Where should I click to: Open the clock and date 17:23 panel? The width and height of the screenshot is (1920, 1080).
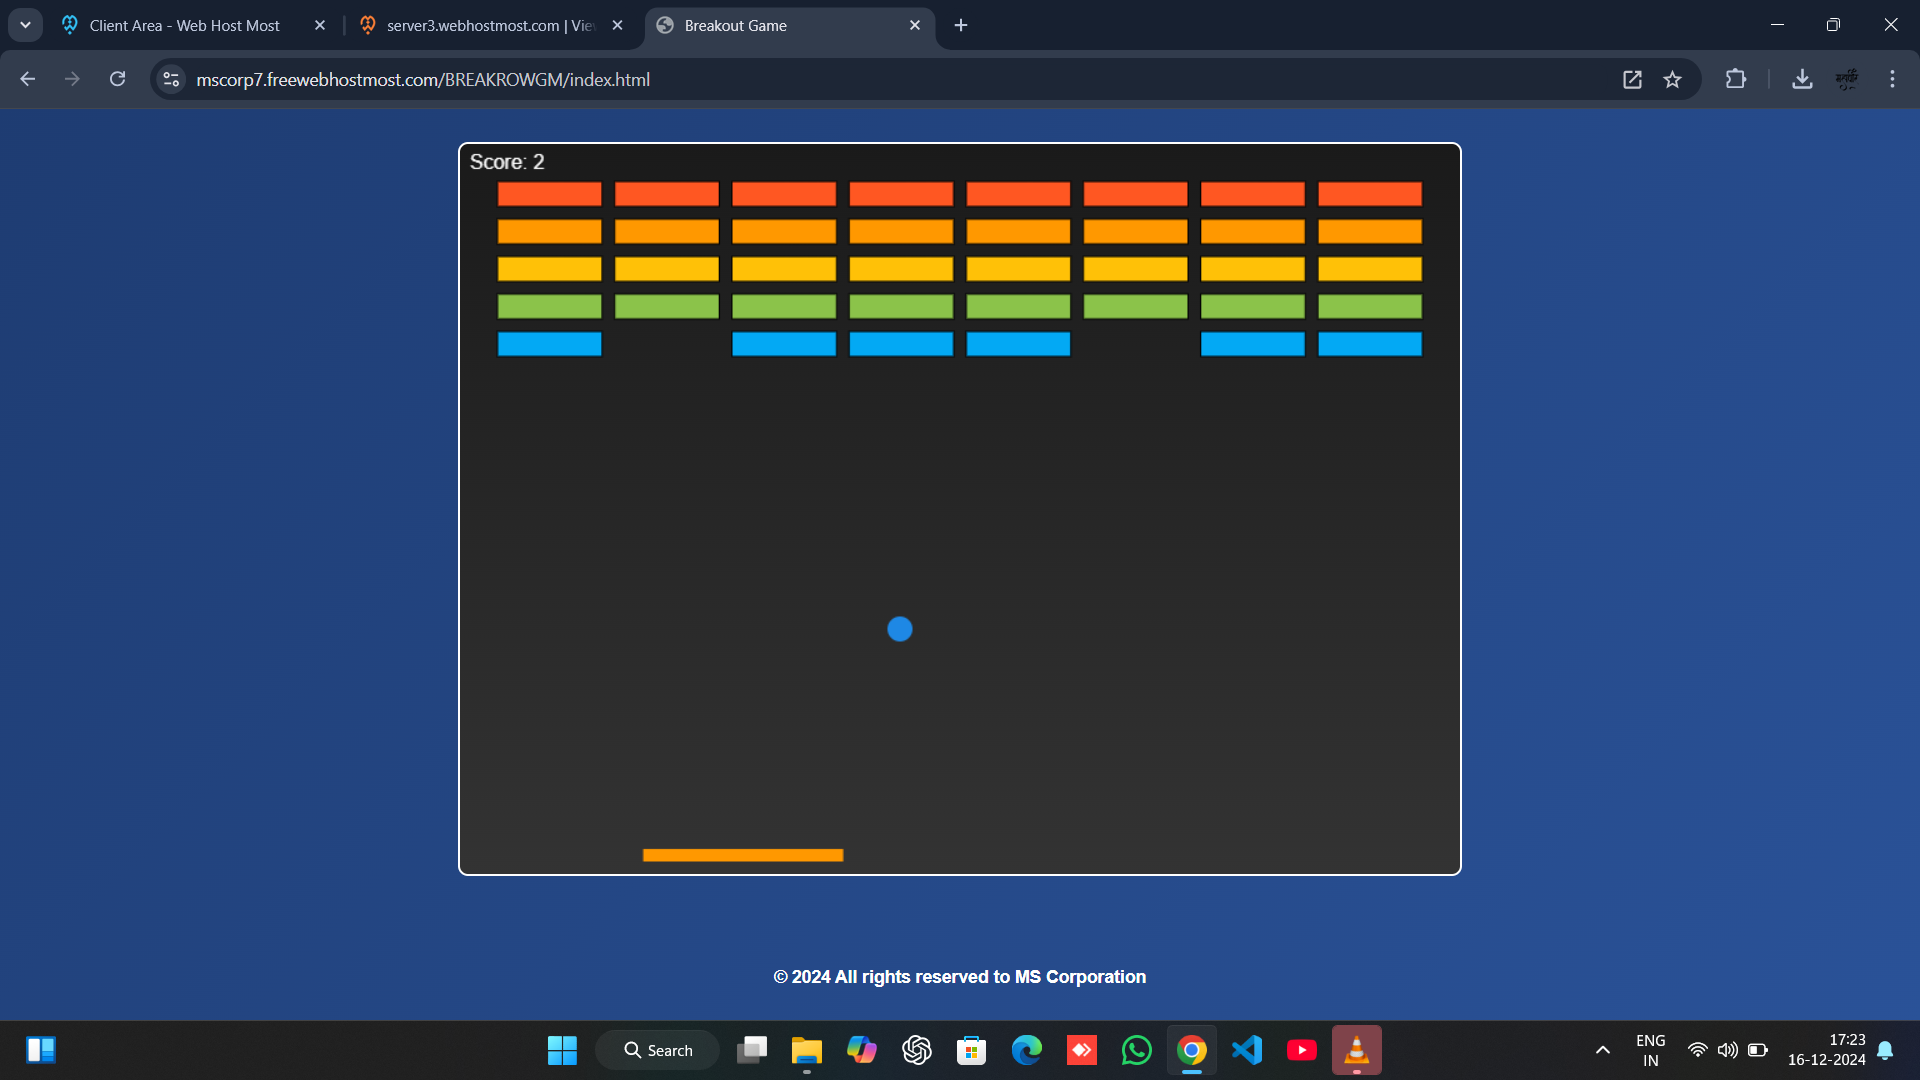coord(1827,1050)
